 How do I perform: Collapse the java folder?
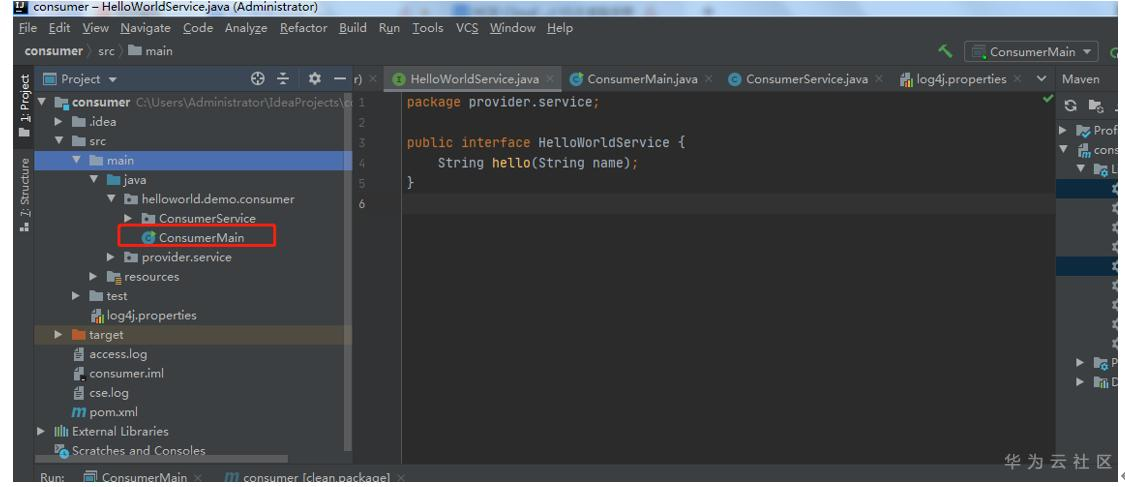94,179
